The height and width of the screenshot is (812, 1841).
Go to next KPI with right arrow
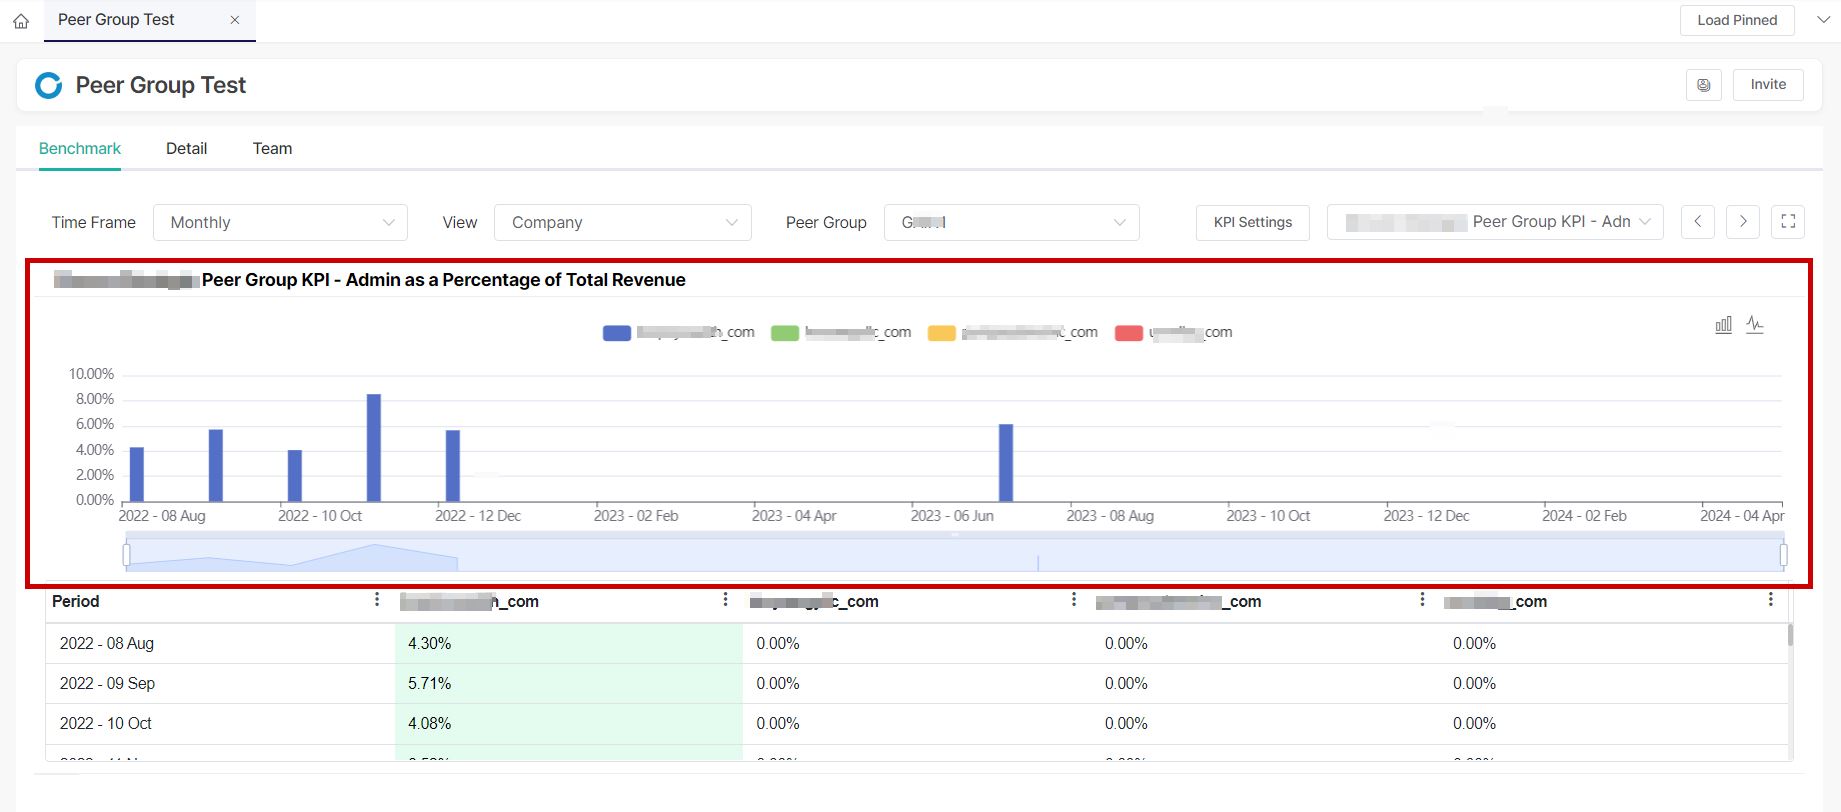(x=1743, y=222)
